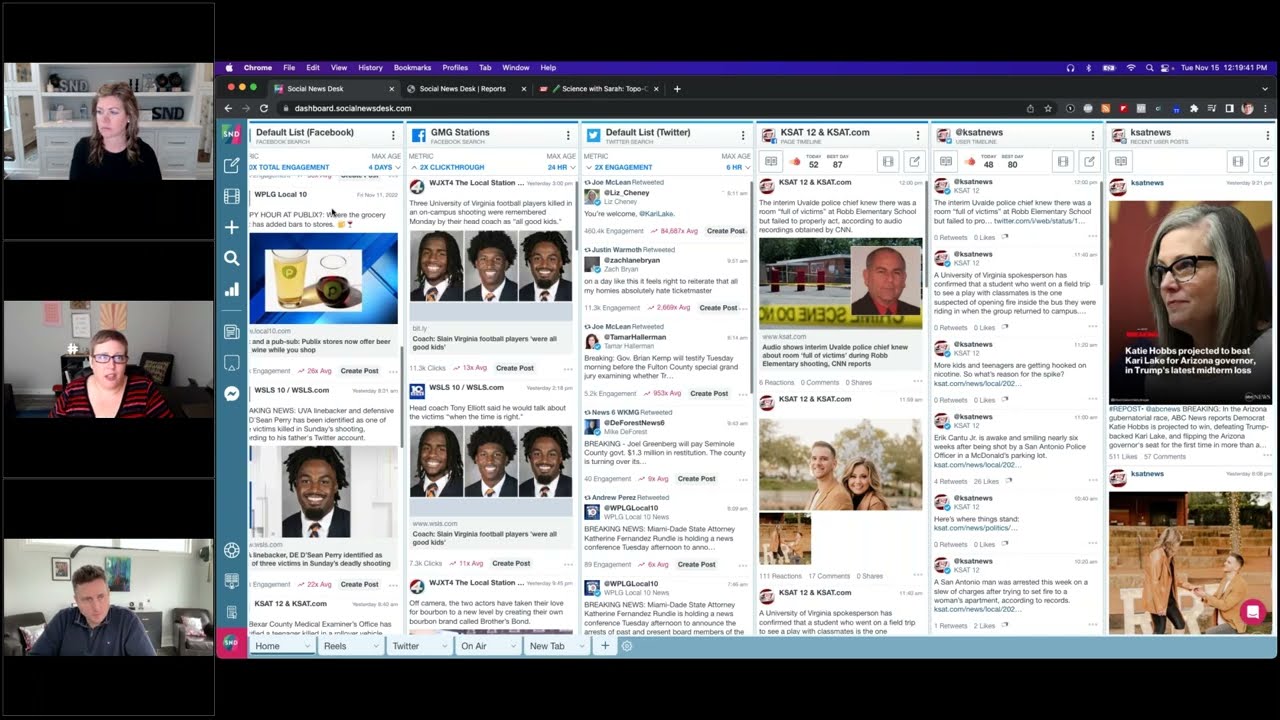Viewport: 1280px width, 720px height.
Task: Open options menu for Default List (Twitter) column
Action: click(742, 134)
